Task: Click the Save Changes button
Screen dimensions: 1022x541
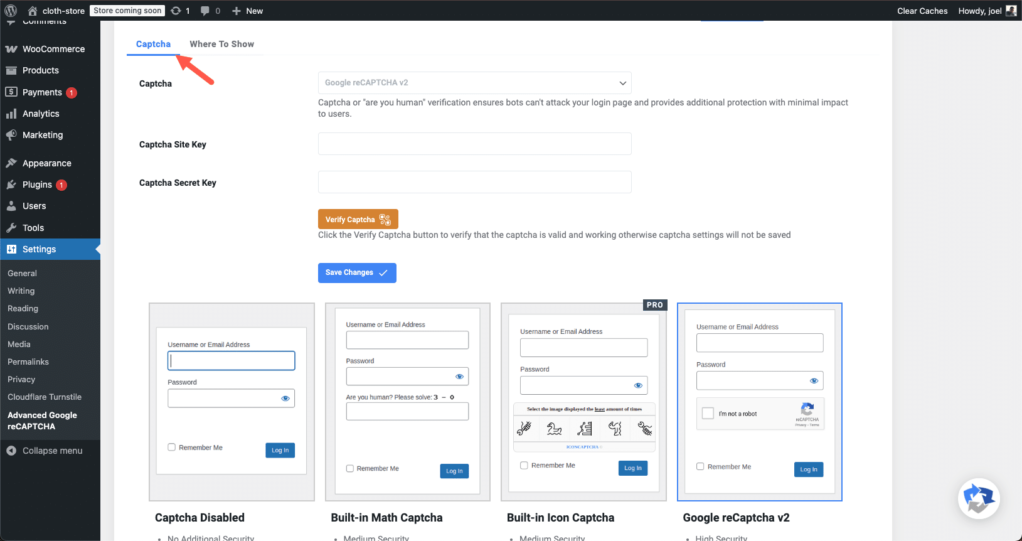Action: [x=356, y=272]
